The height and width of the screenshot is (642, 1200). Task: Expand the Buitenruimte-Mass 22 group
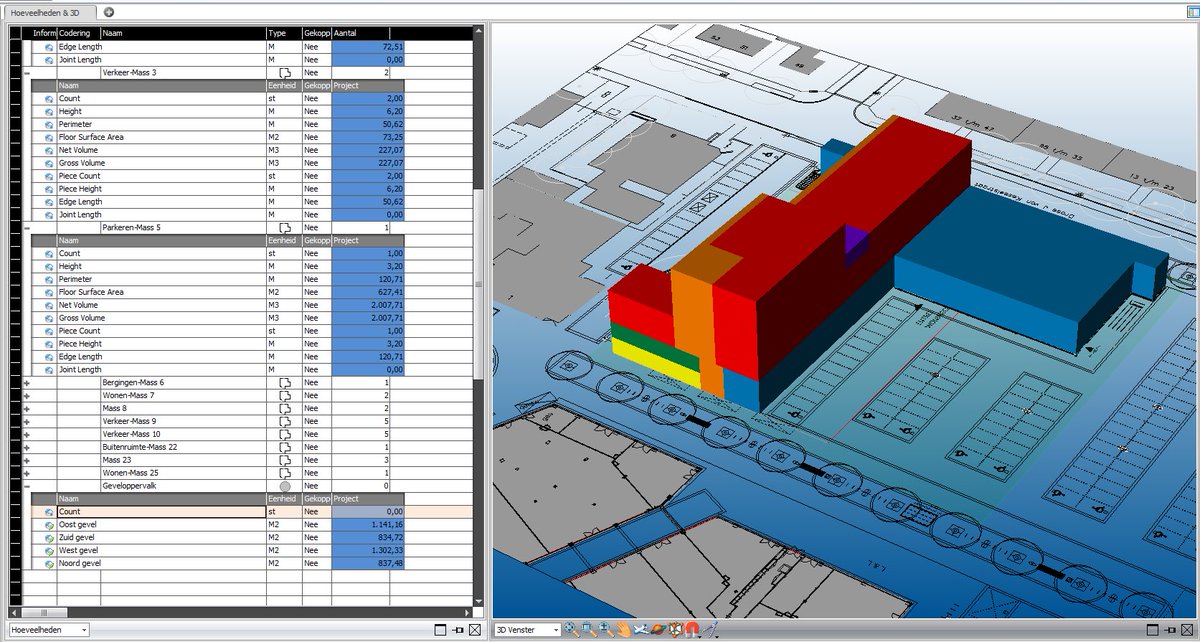(27, 447)
